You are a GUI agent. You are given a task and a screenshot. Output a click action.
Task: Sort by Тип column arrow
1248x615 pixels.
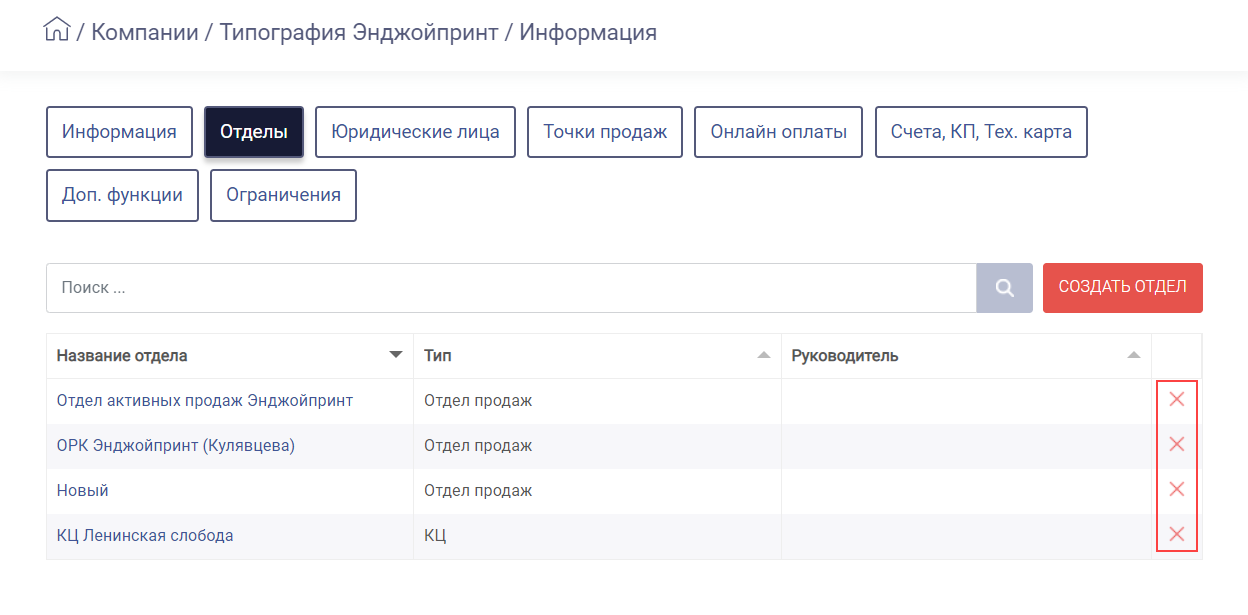pos(764,355)
